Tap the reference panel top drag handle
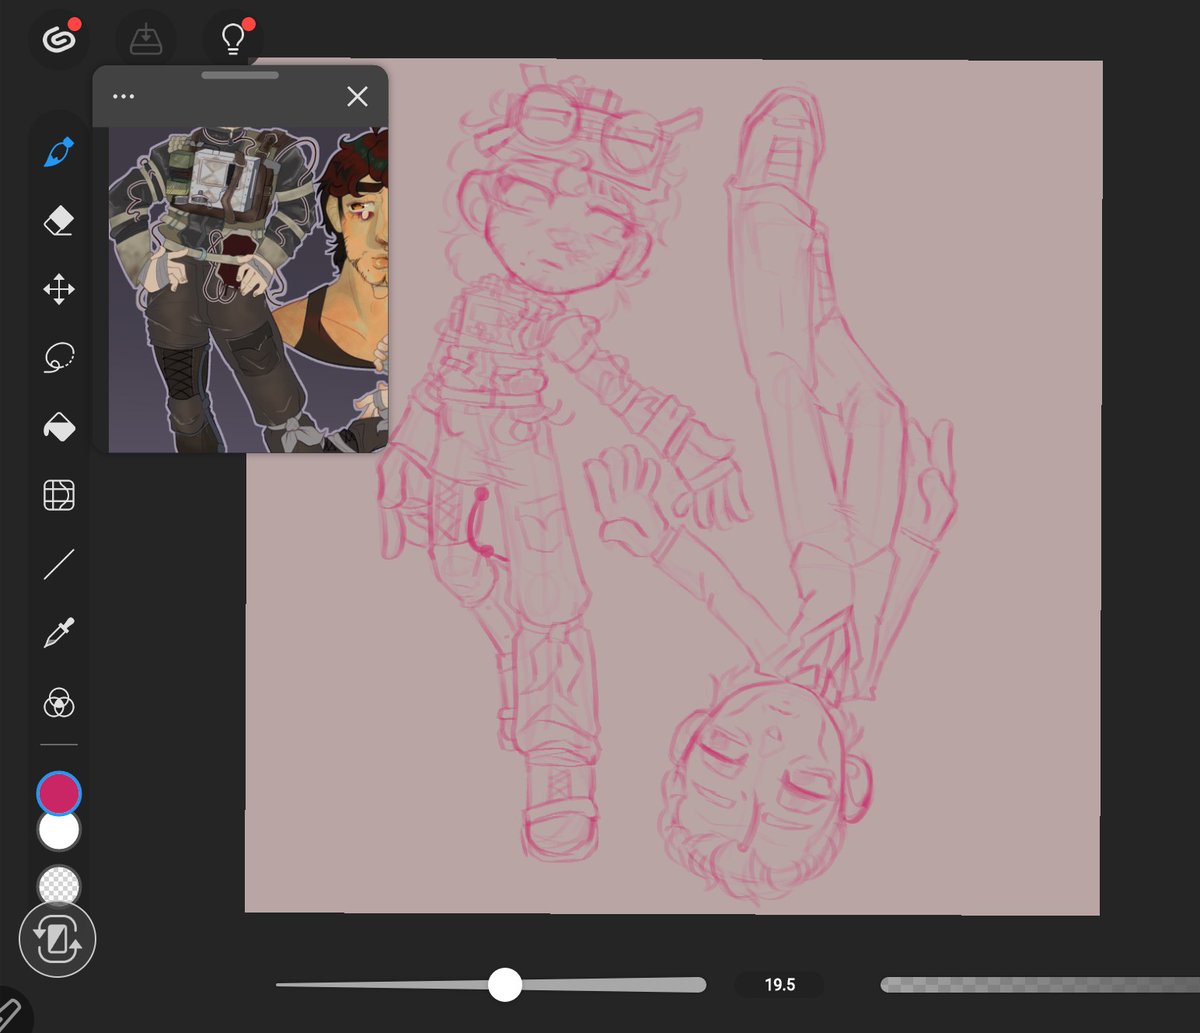1200x1033 pixels. pos(240,75)
